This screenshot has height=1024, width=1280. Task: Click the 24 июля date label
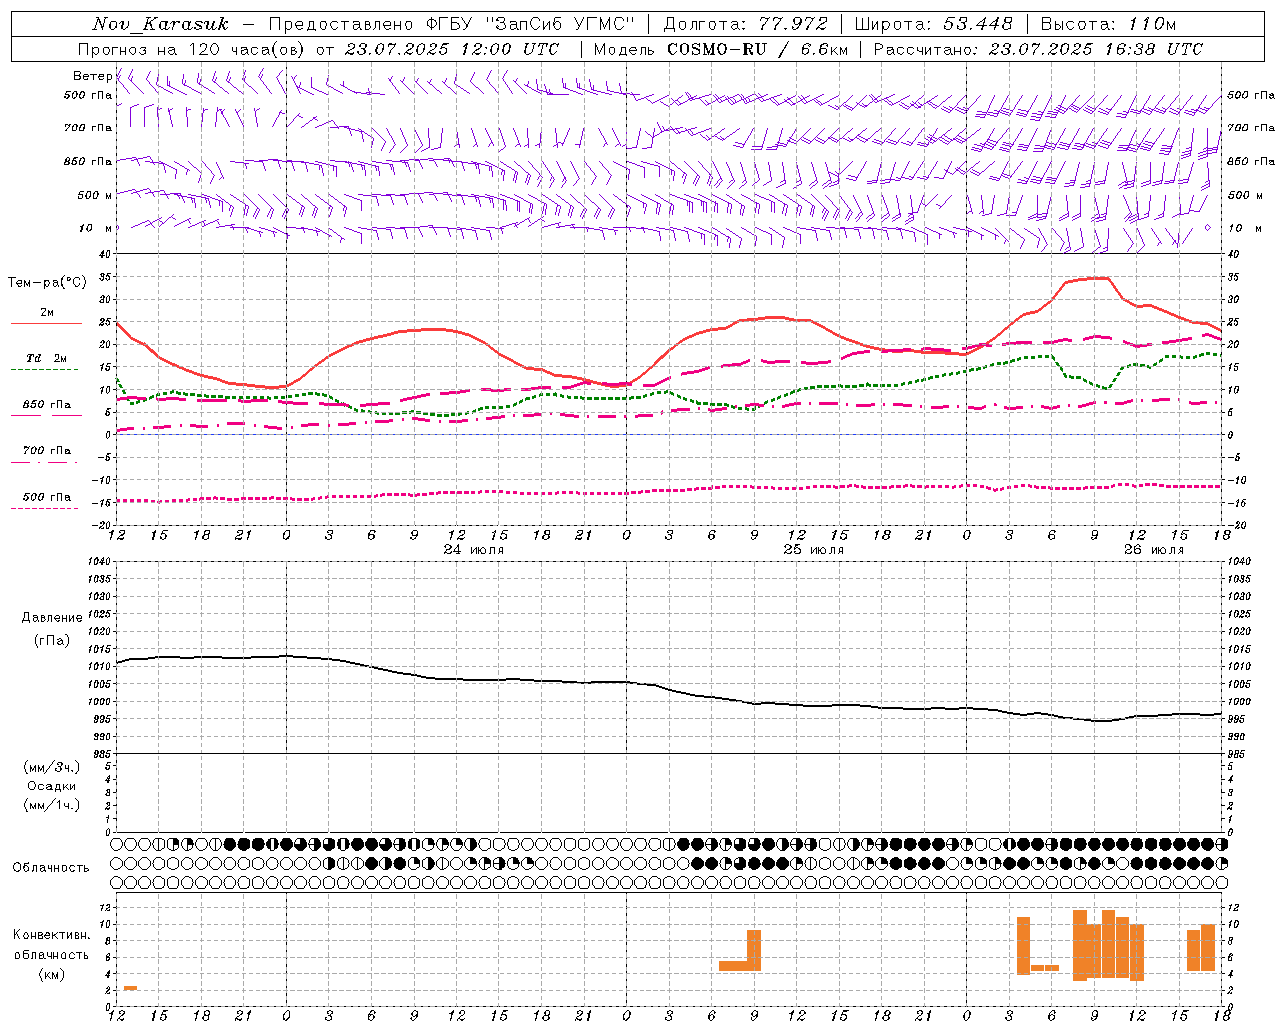coord(474,550)
